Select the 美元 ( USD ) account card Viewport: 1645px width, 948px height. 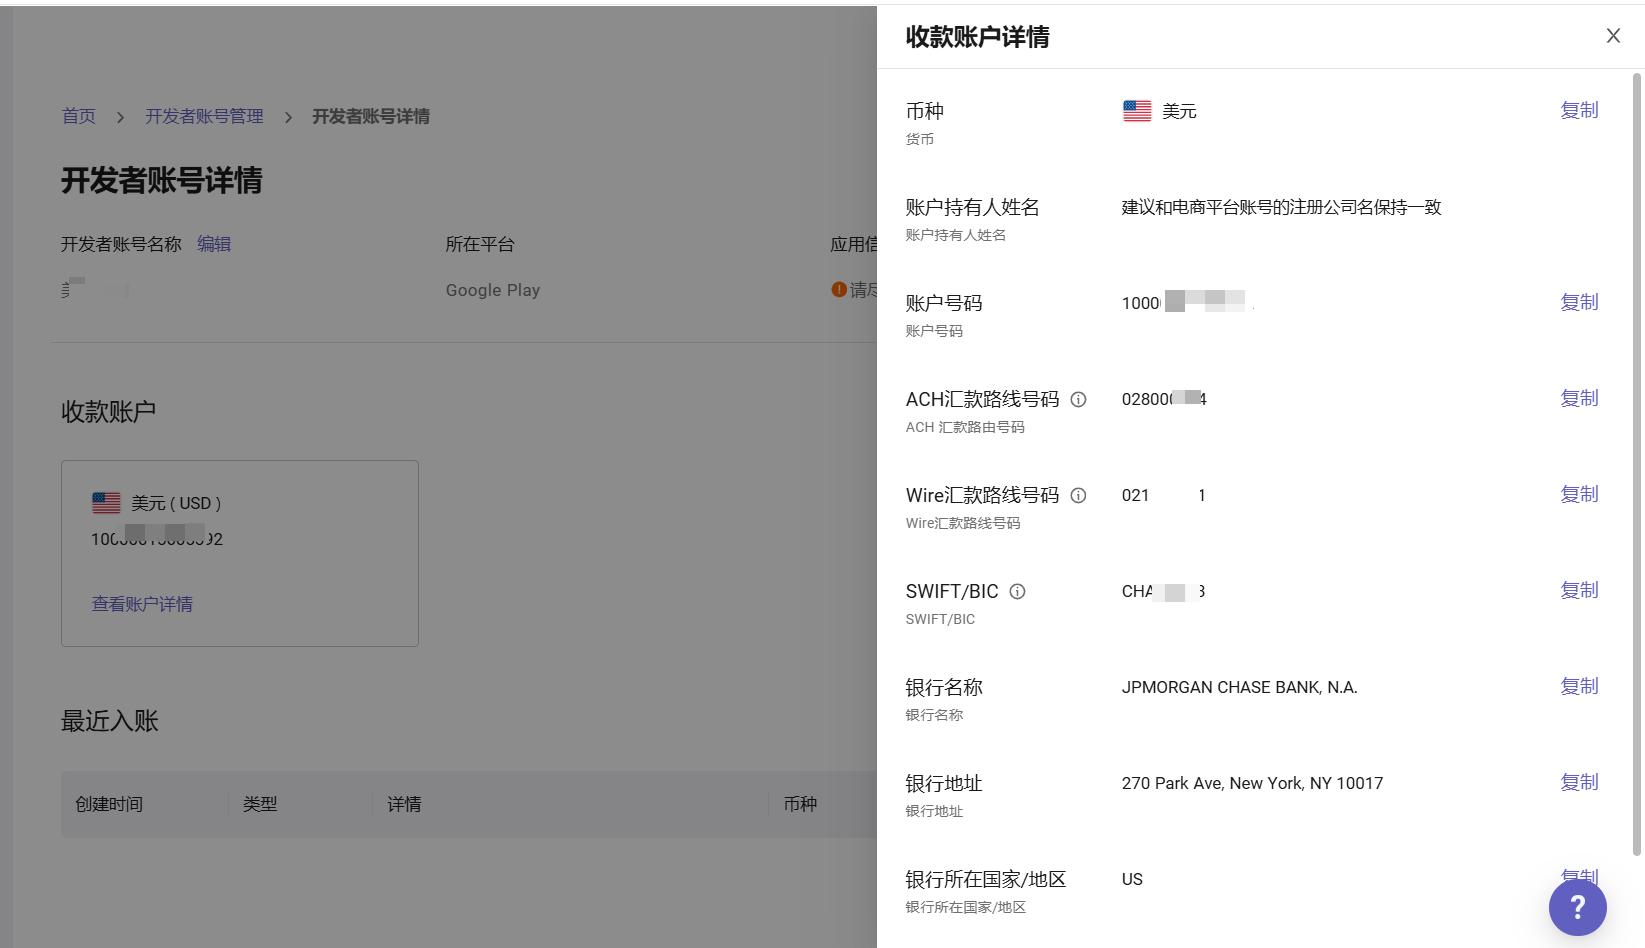[x=240, y=553]
